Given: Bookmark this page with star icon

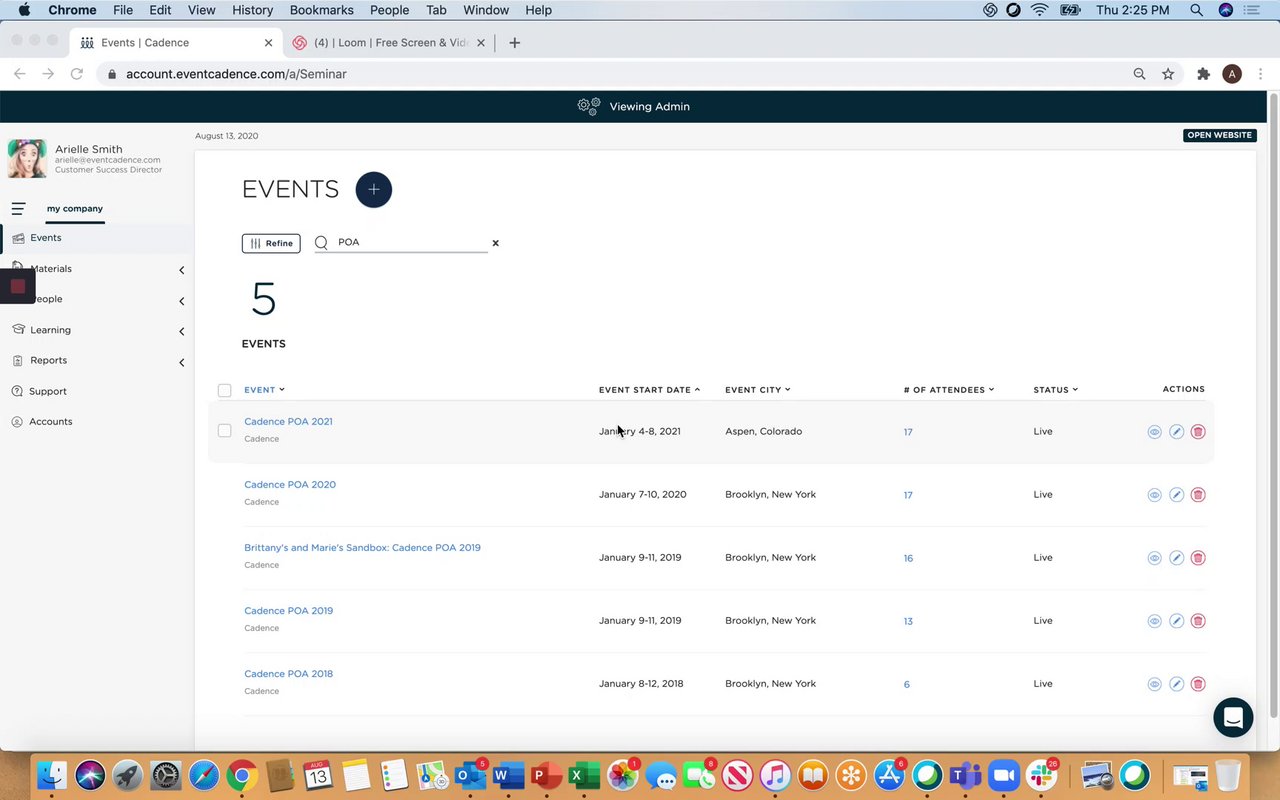Looking at the screenshot, I should click(1168, 74).
